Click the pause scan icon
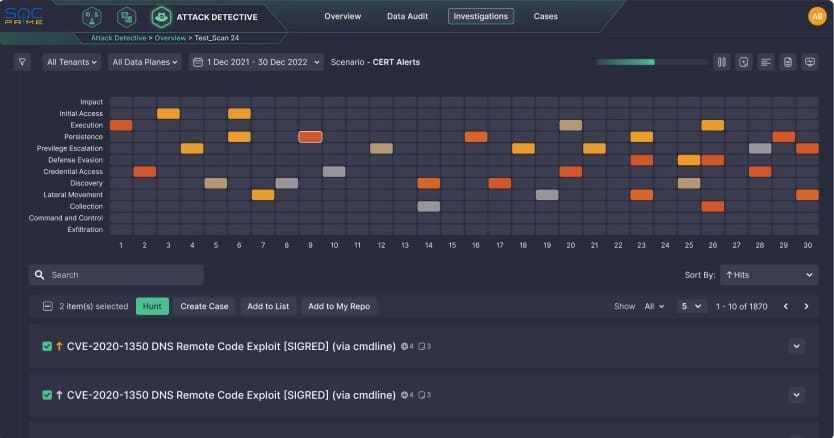The height and width of the screenshot is (438, 834). pos(721,62)
